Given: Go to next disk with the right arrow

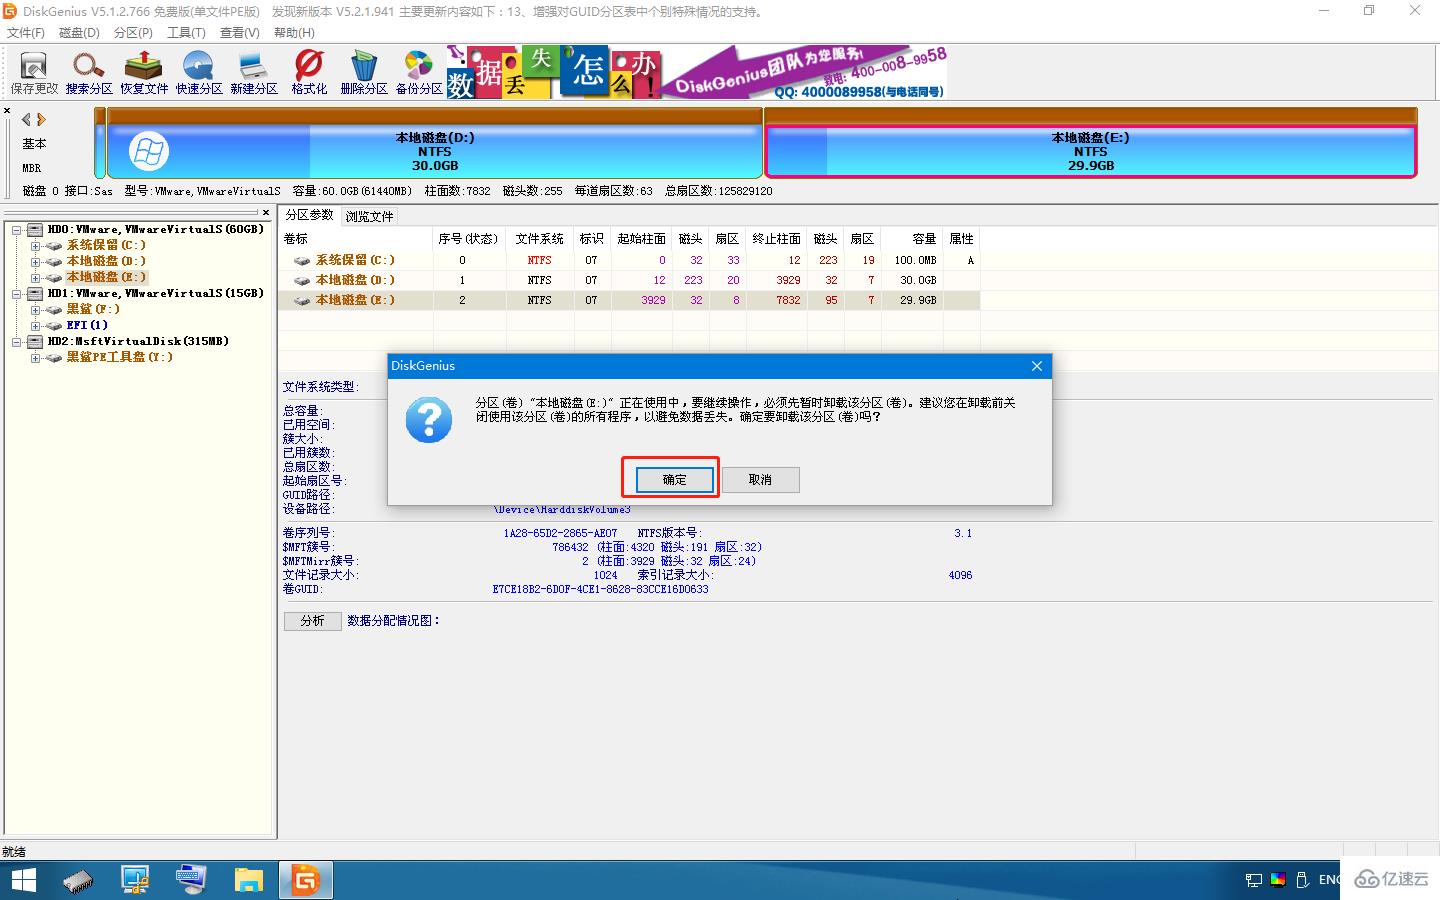Looking at the screenshot, I should [41, 119].
